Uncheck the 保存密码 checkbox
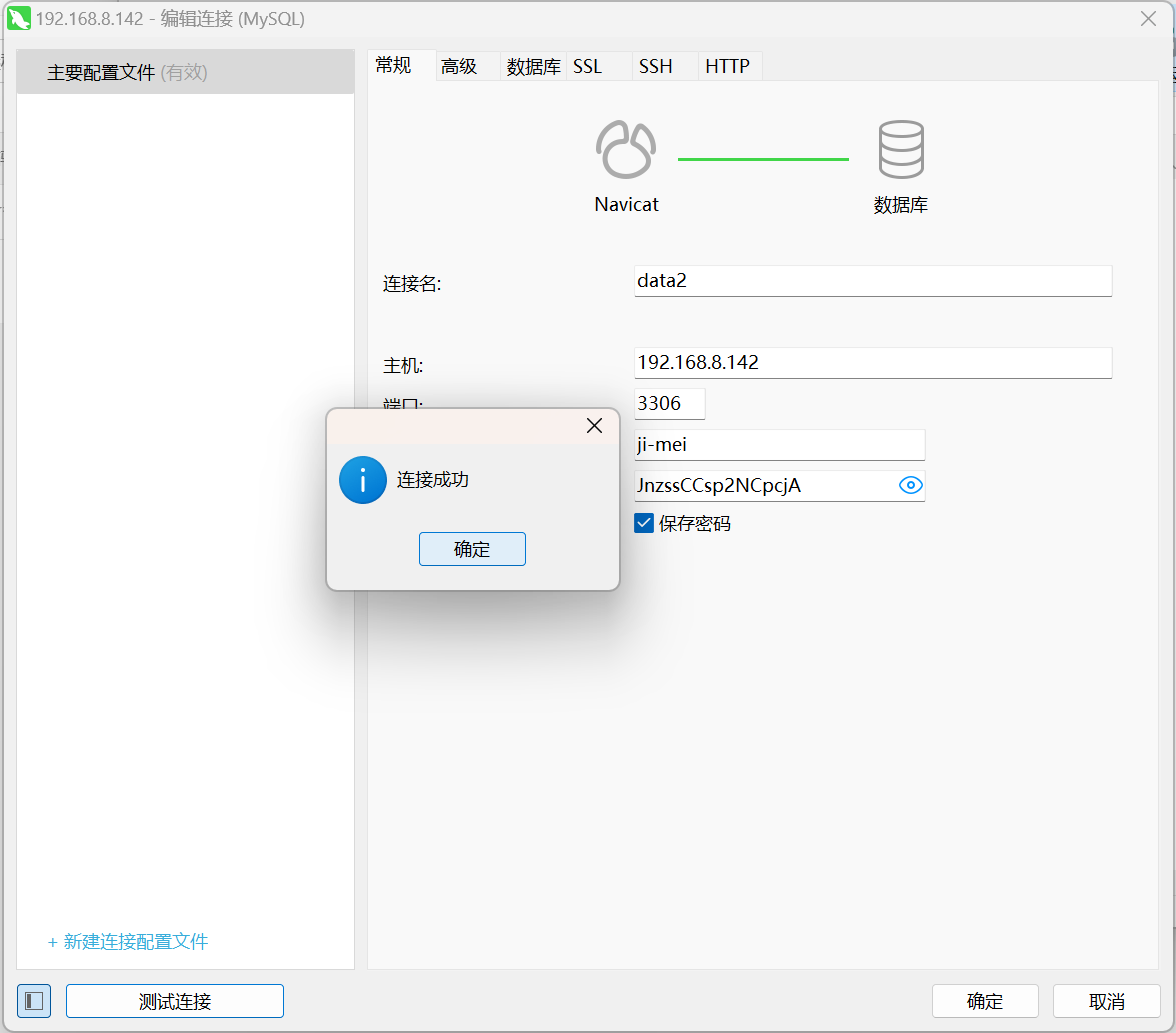 pyautogui.click(x=644, y=523)
